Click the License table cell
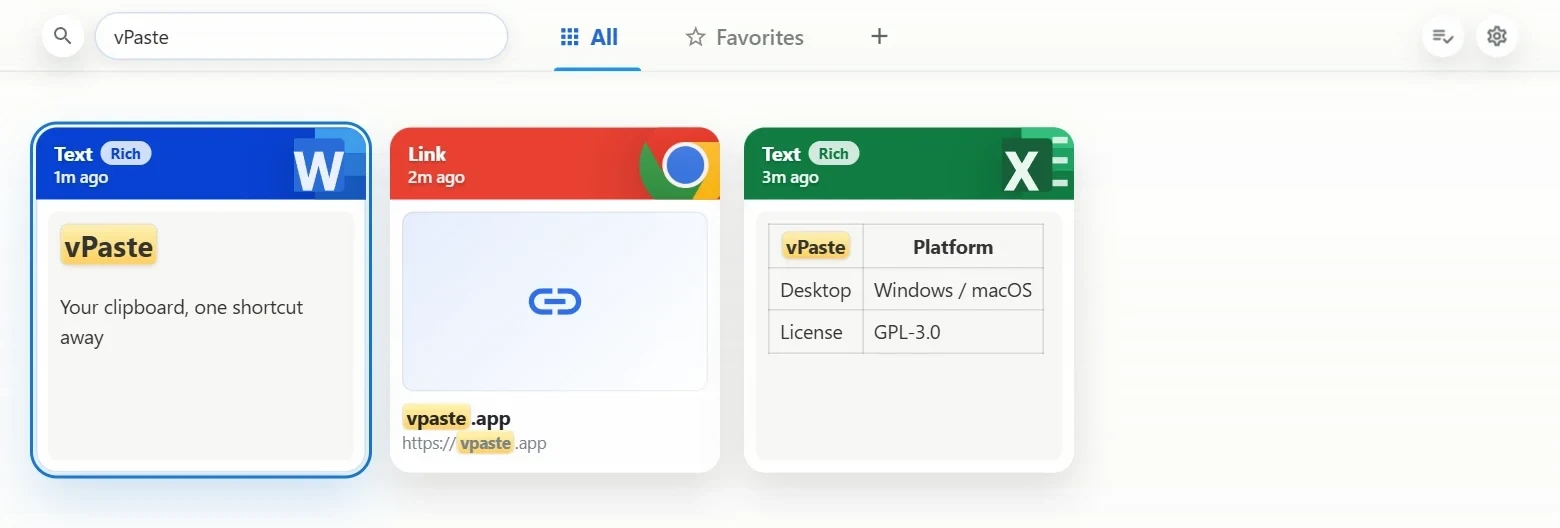This screenshot has width=1560, height=528. (x=816, y=332)
